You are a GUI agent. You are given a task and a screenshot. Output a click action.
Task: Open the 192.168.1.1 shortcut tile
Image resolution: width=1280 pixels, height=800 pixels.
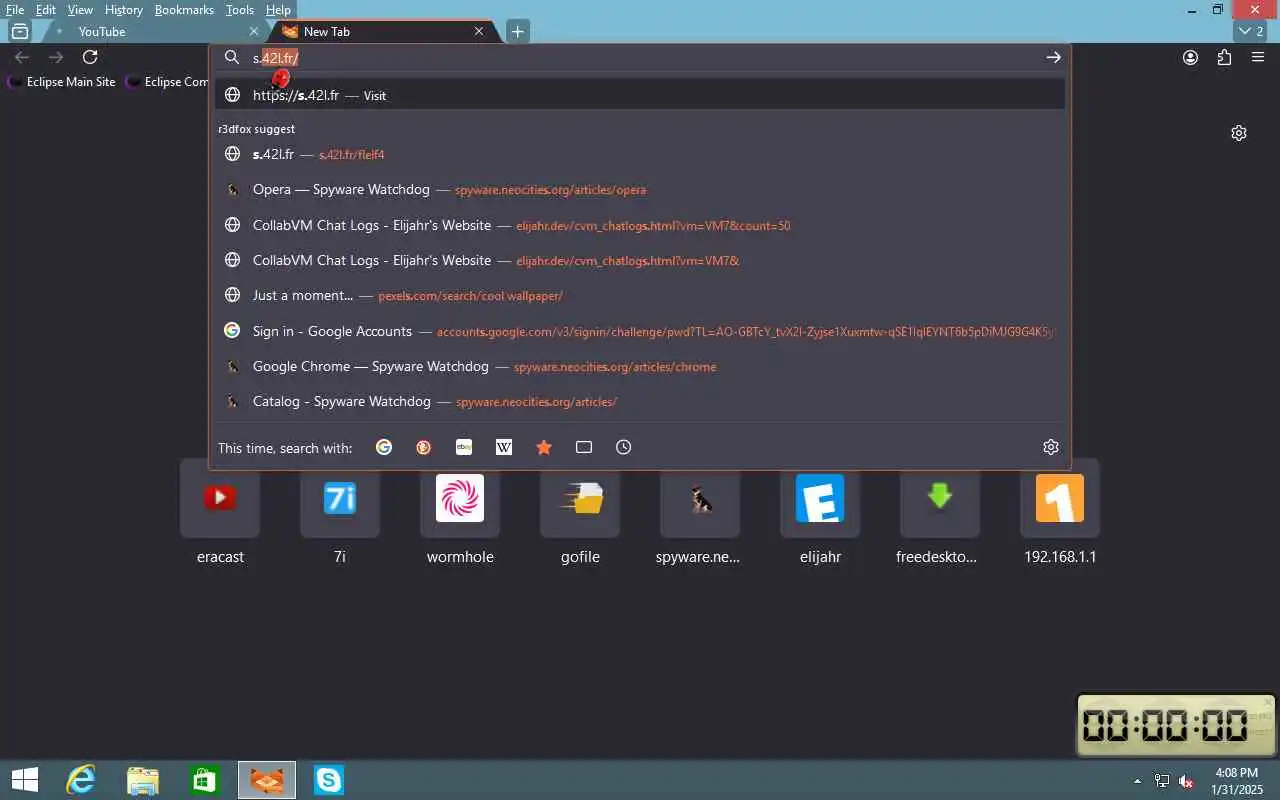pos(1060,513)
